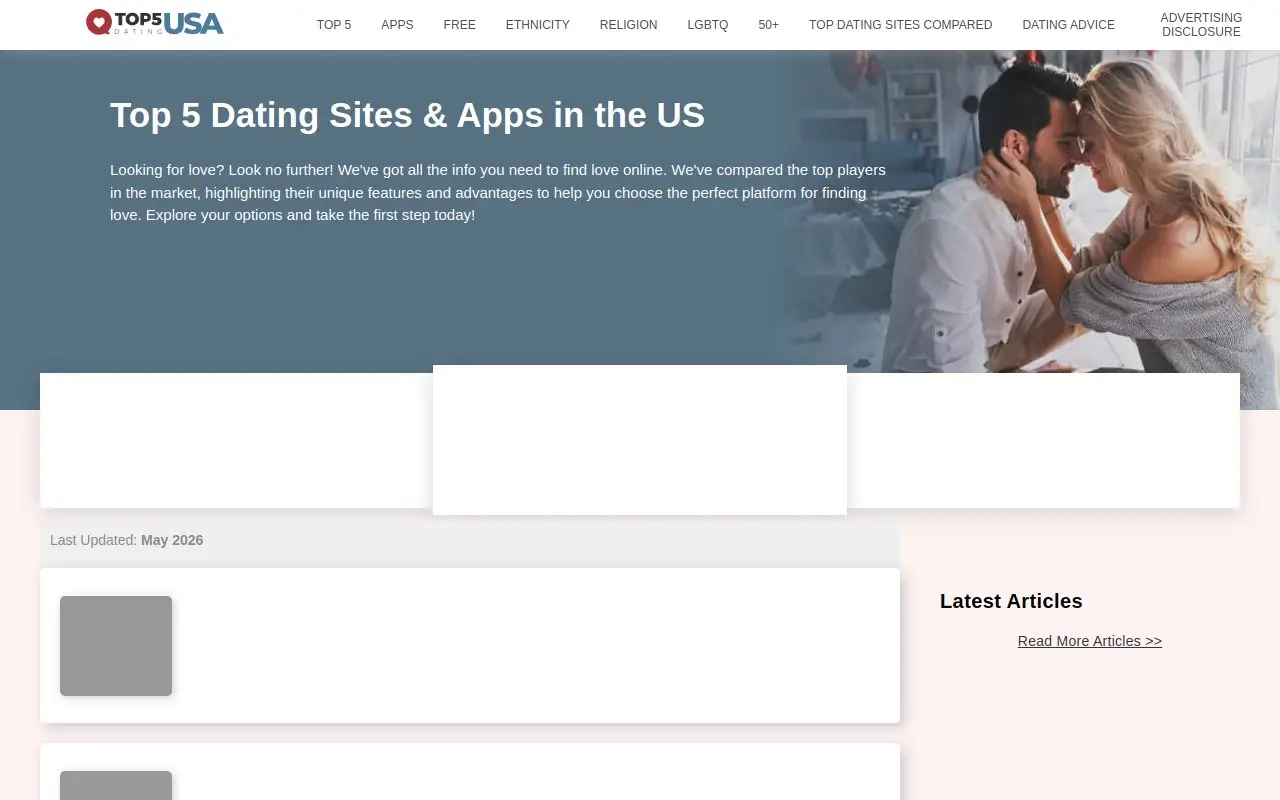Open the 50+ dating category
The image size is (1280, 800).
769,25
